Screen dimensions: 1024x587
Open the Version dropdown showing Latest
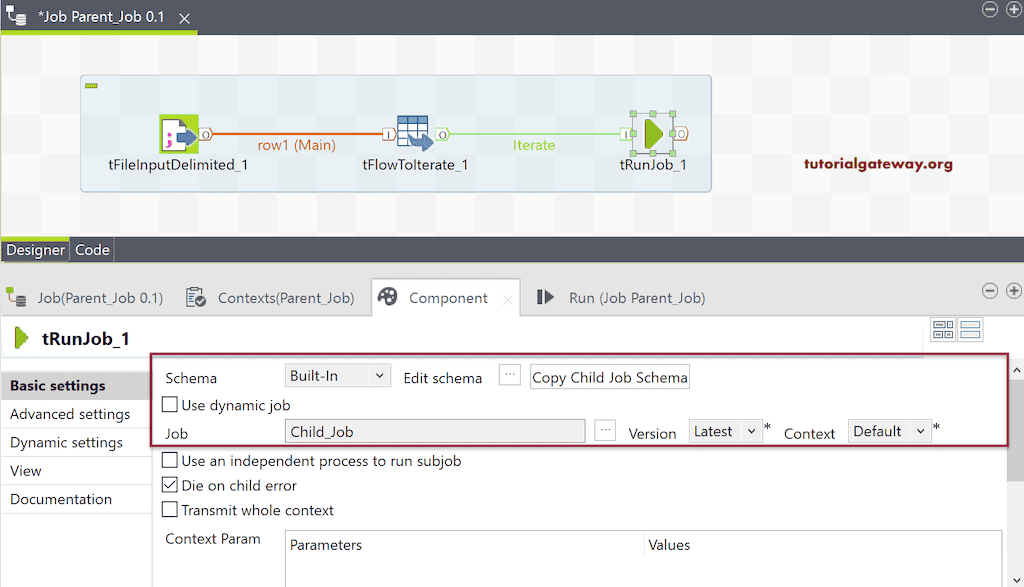click(x=725, y=430)
